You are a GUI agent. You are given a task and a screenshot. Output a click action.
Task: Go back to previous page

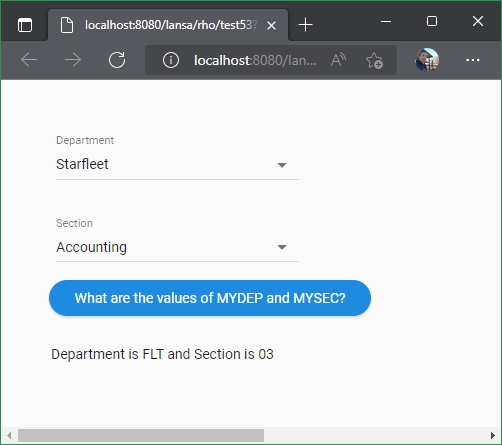tap(29, 60)
